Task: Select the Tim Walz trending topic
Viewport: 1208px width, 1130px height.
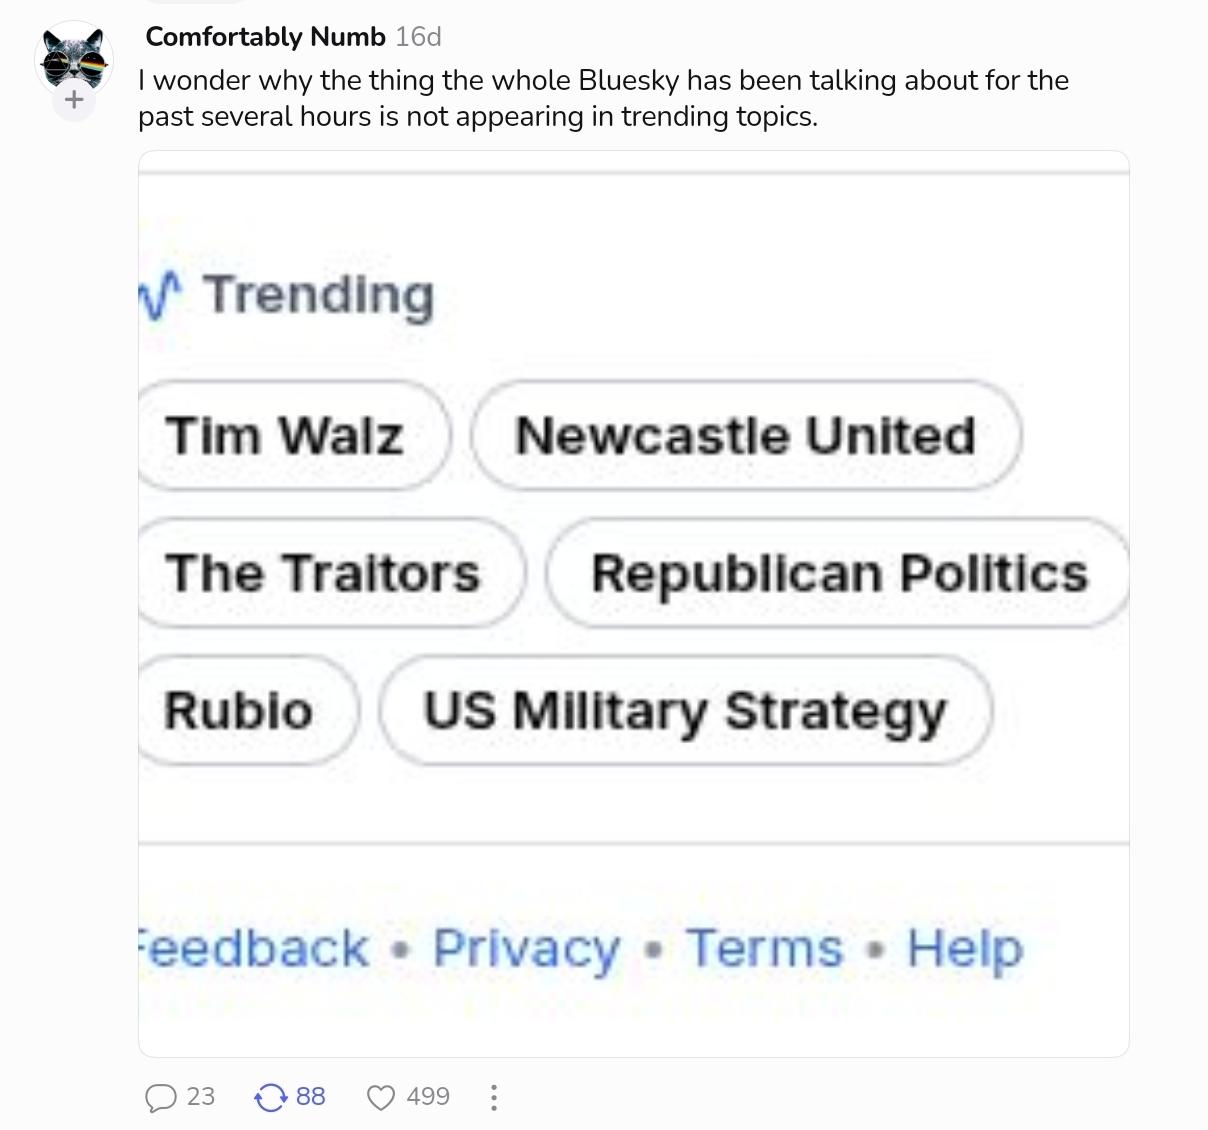Action: pos(286,436)
